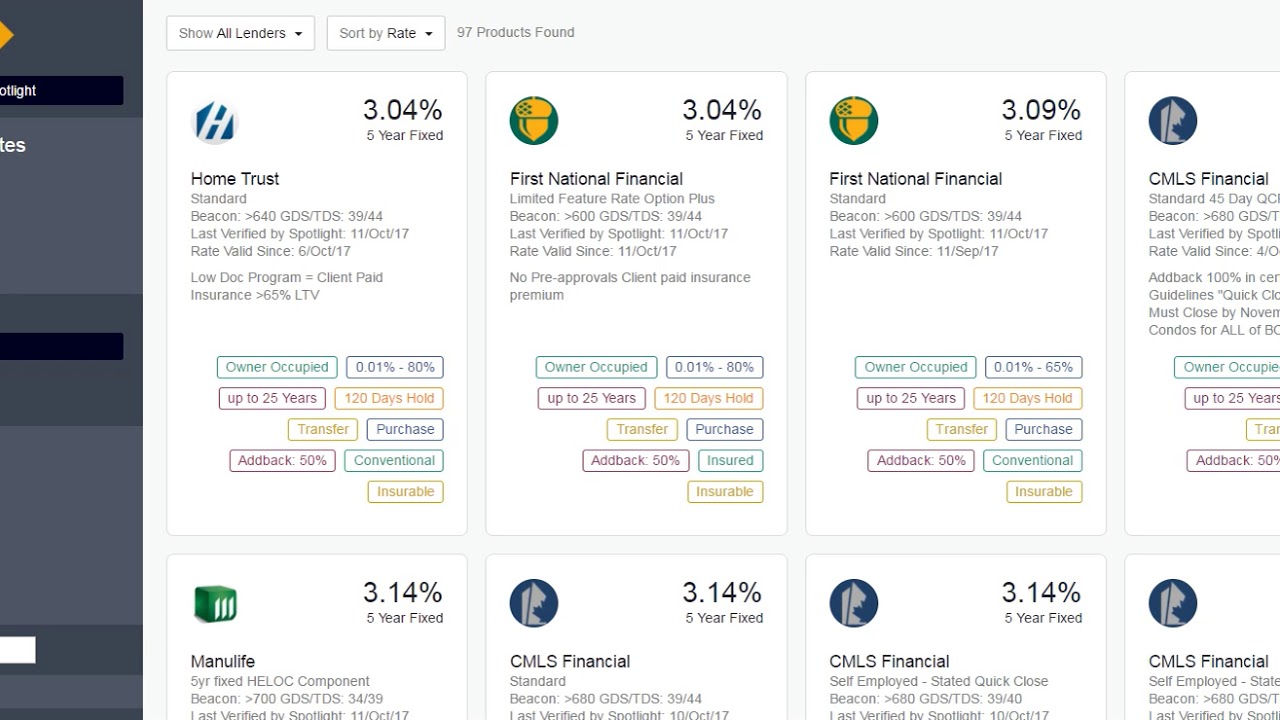Screen dimensions: 1280x720
Task: Click First National Financial name on 3.09% card
Action: [915, 179]
